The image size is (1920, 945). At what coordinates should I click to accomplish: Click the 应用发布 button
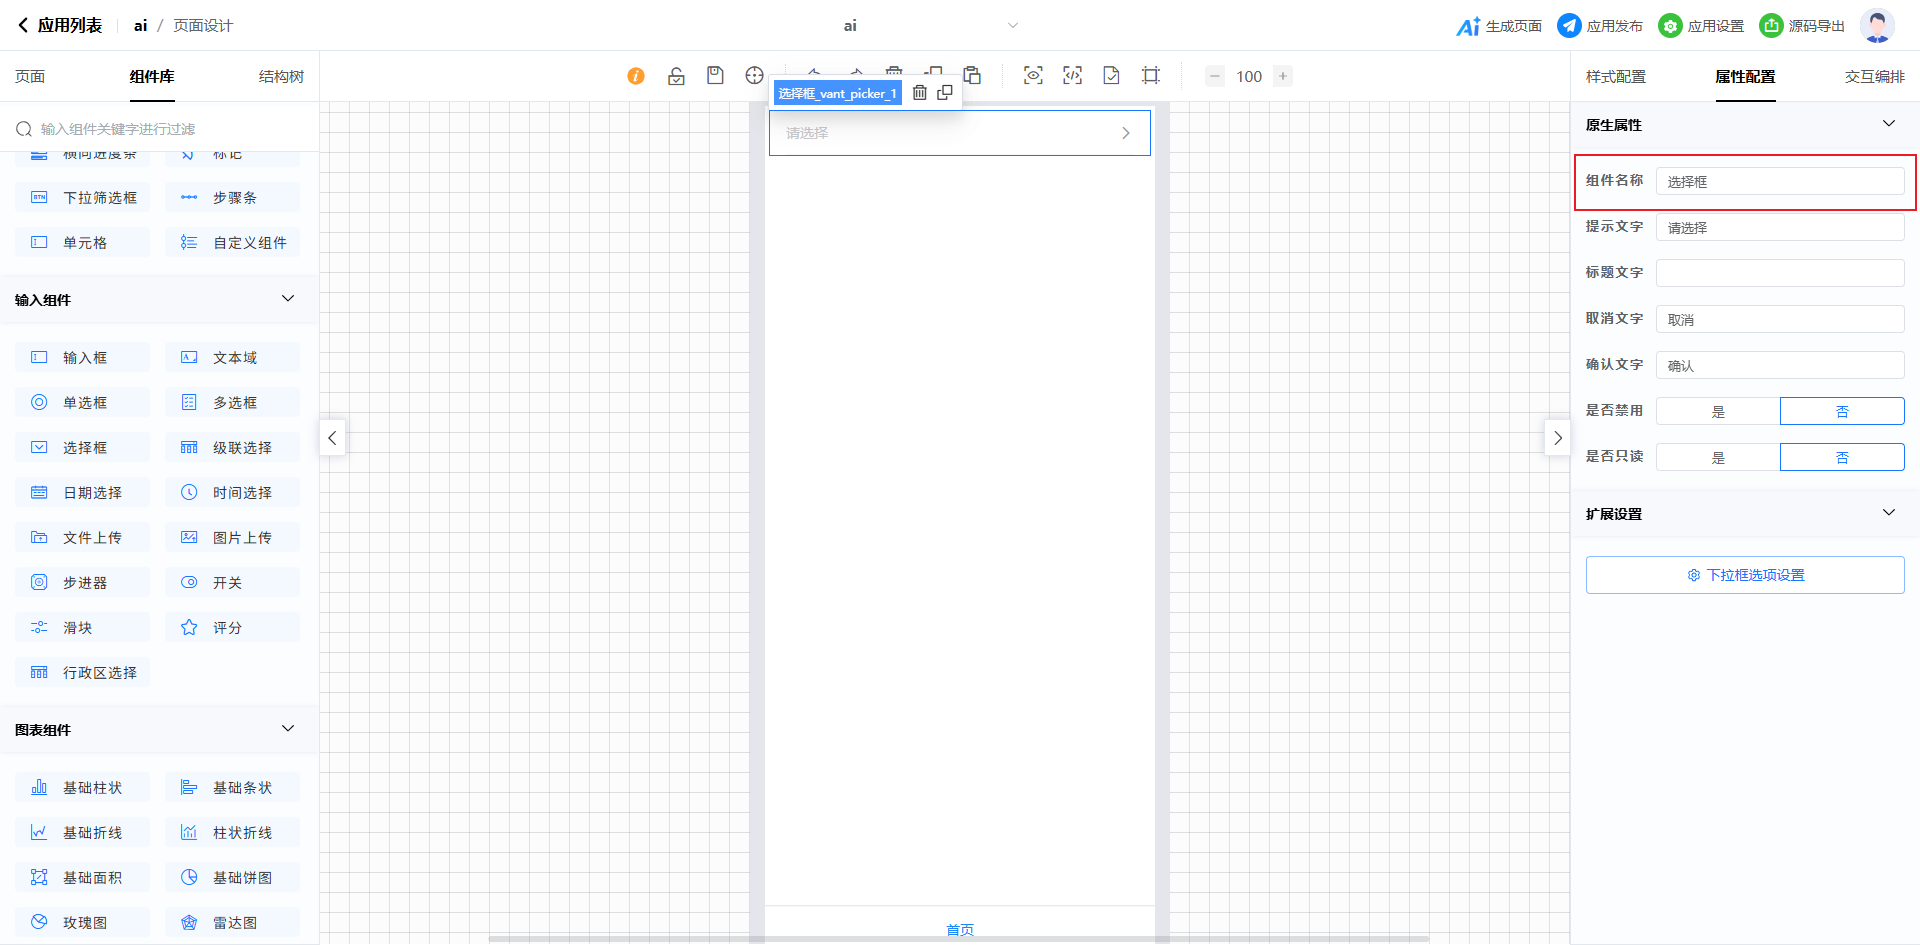1600,26
